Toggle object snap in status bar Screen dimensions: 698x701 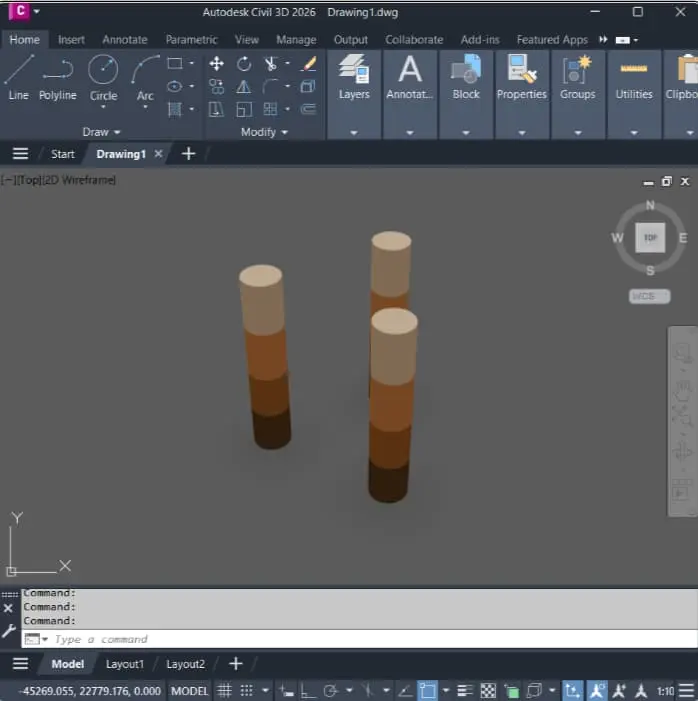pyautogui.click(x=428, y=691)
